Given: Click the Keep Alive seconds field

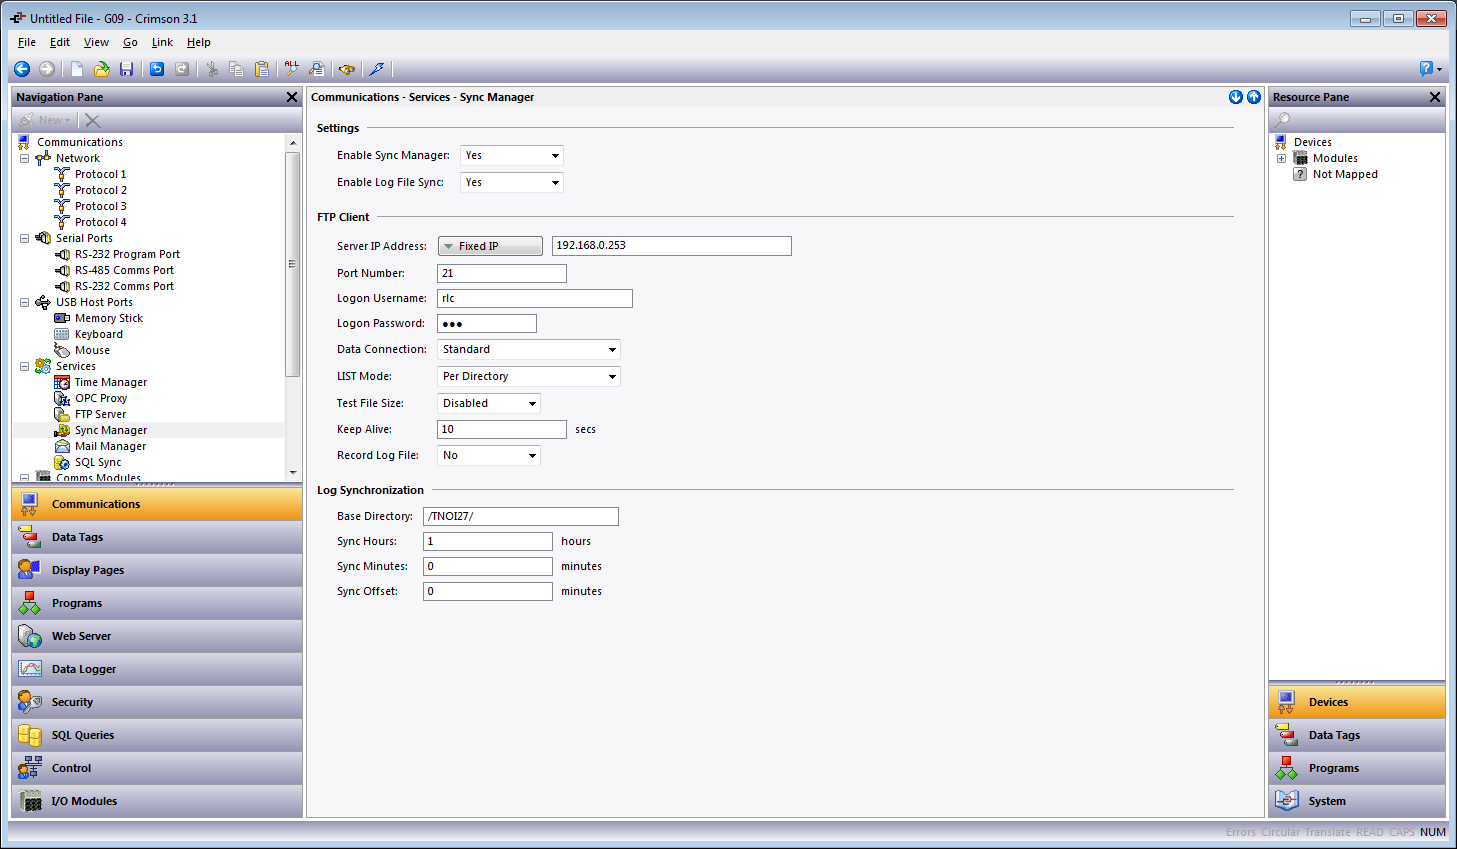Looking at the screenshot, I should [x=502, y=429].
